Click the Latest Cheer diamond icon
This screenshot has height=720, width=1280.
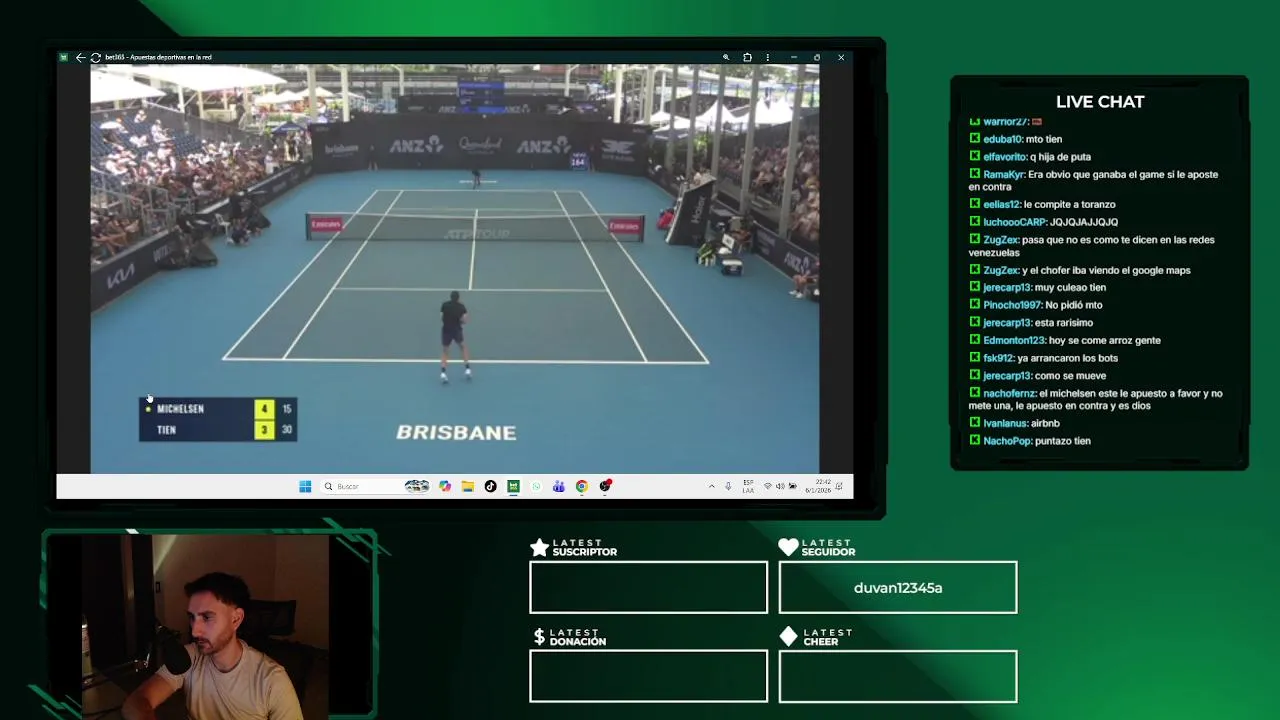pos(788,636)
